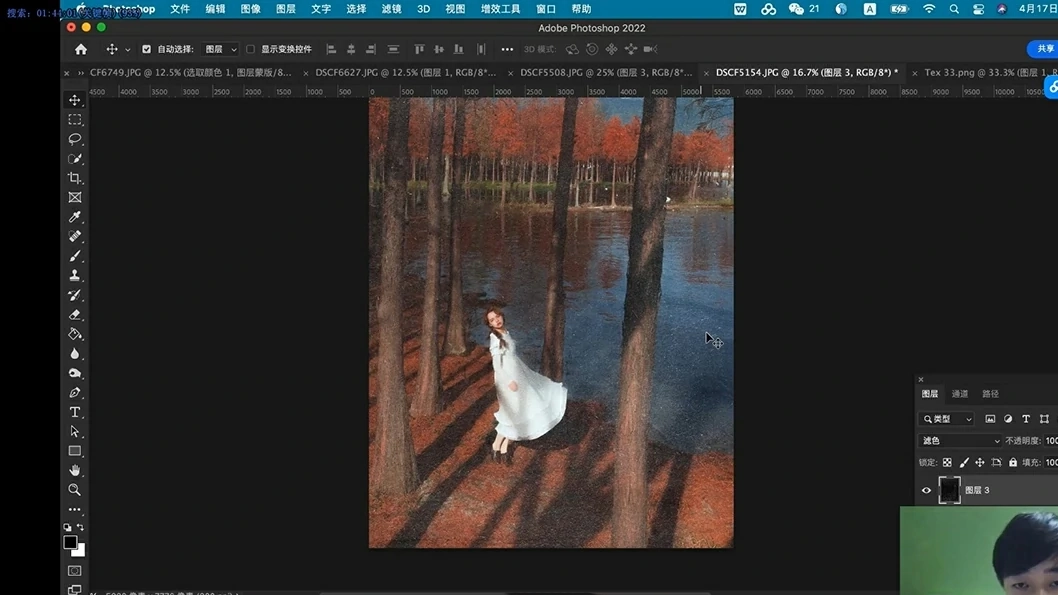This screenshot has height=595, width=1058.
Task: Toggle the shape layer filter
Action: pos(1045,419)
